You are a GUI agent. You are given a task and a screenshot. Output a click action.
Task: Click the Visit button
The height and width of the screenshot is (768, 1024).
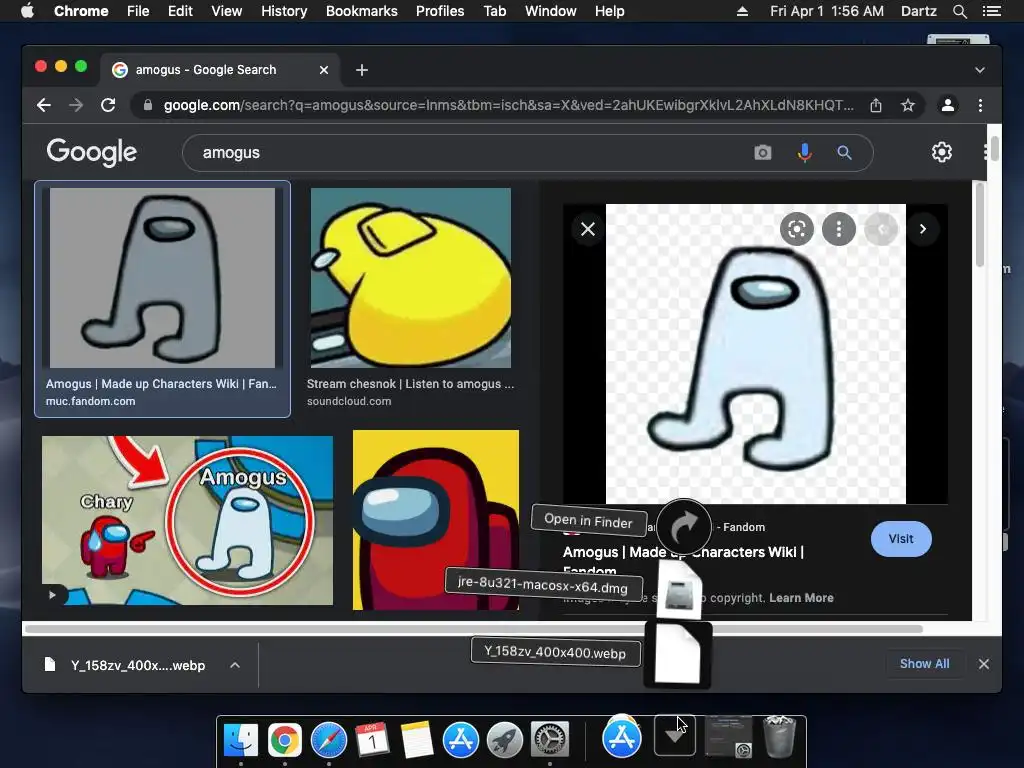point(901,539)
